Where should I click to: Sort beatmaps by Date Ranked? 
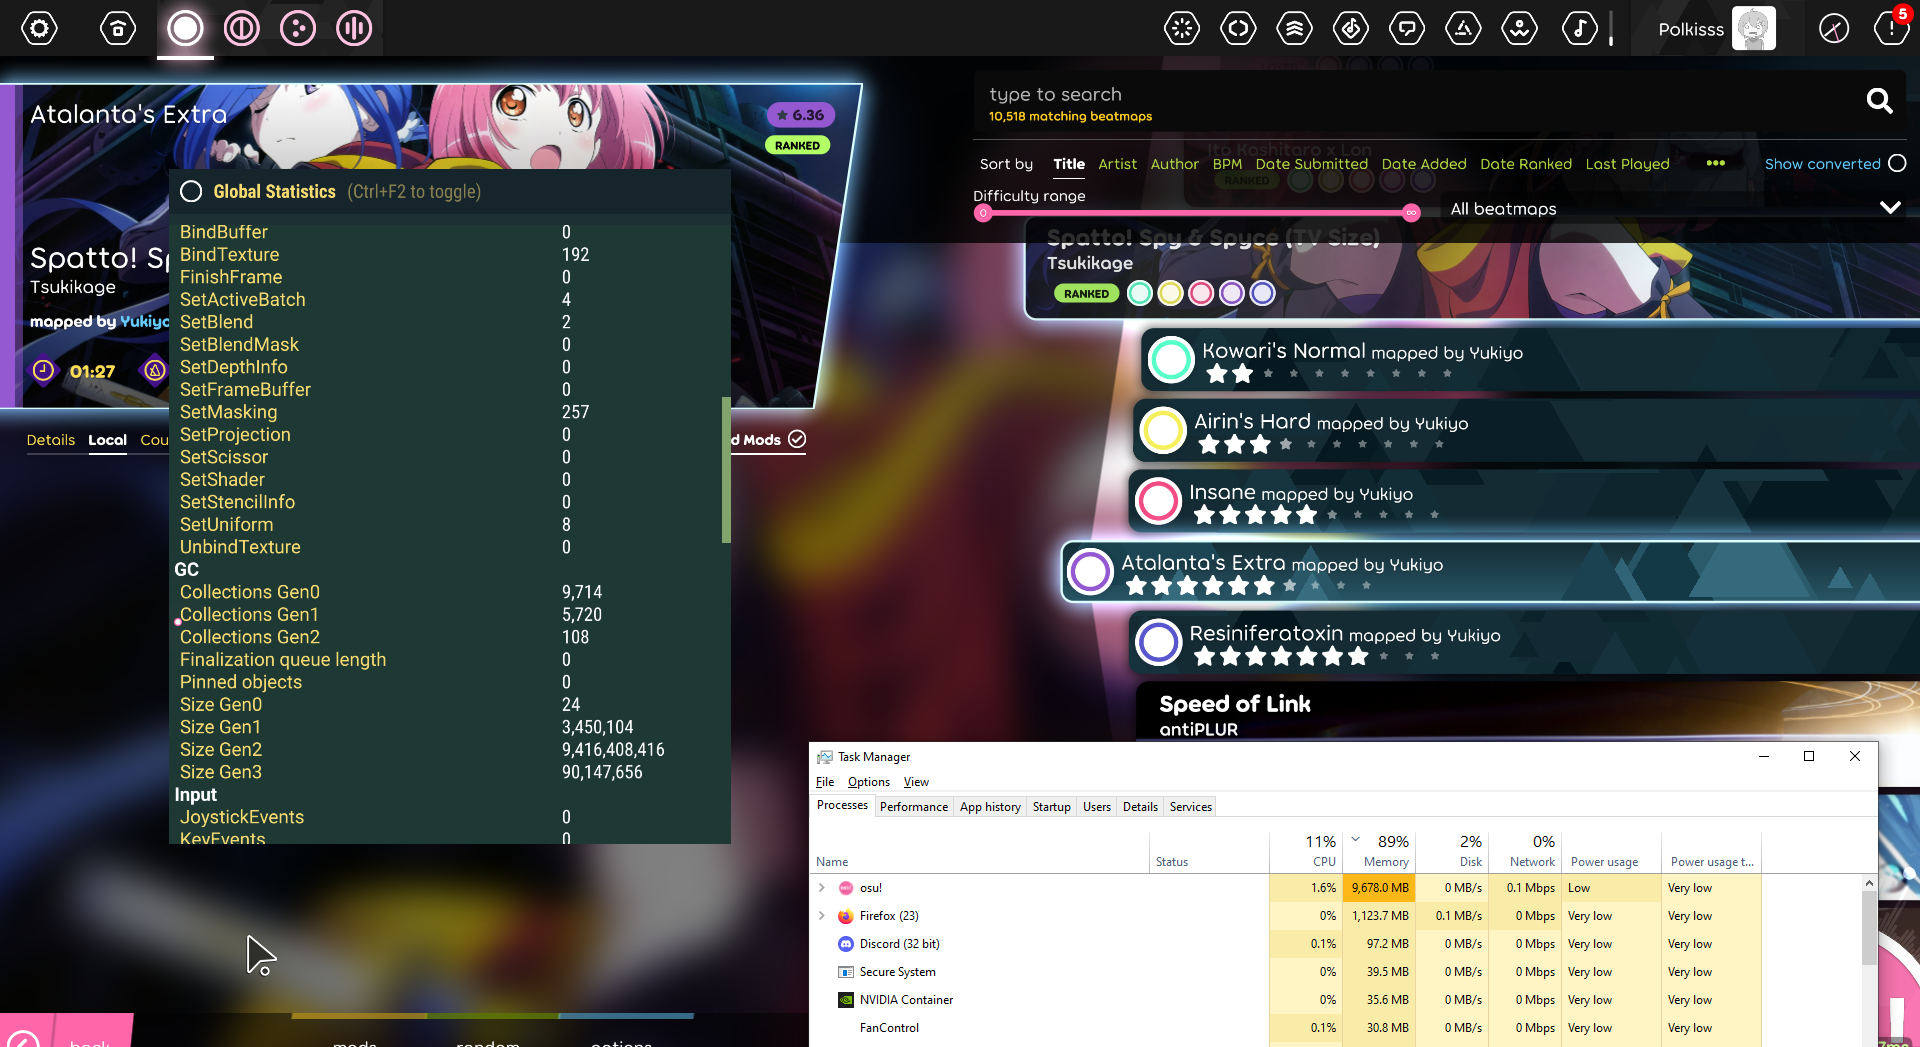click(x=1526, y=164)
